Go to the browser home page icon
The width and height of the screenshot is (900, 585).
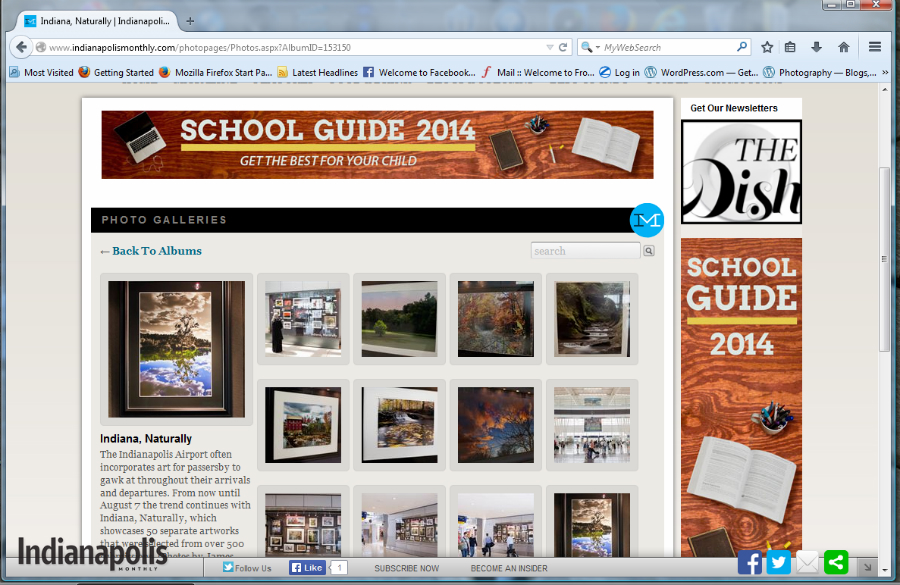point(843,47)
